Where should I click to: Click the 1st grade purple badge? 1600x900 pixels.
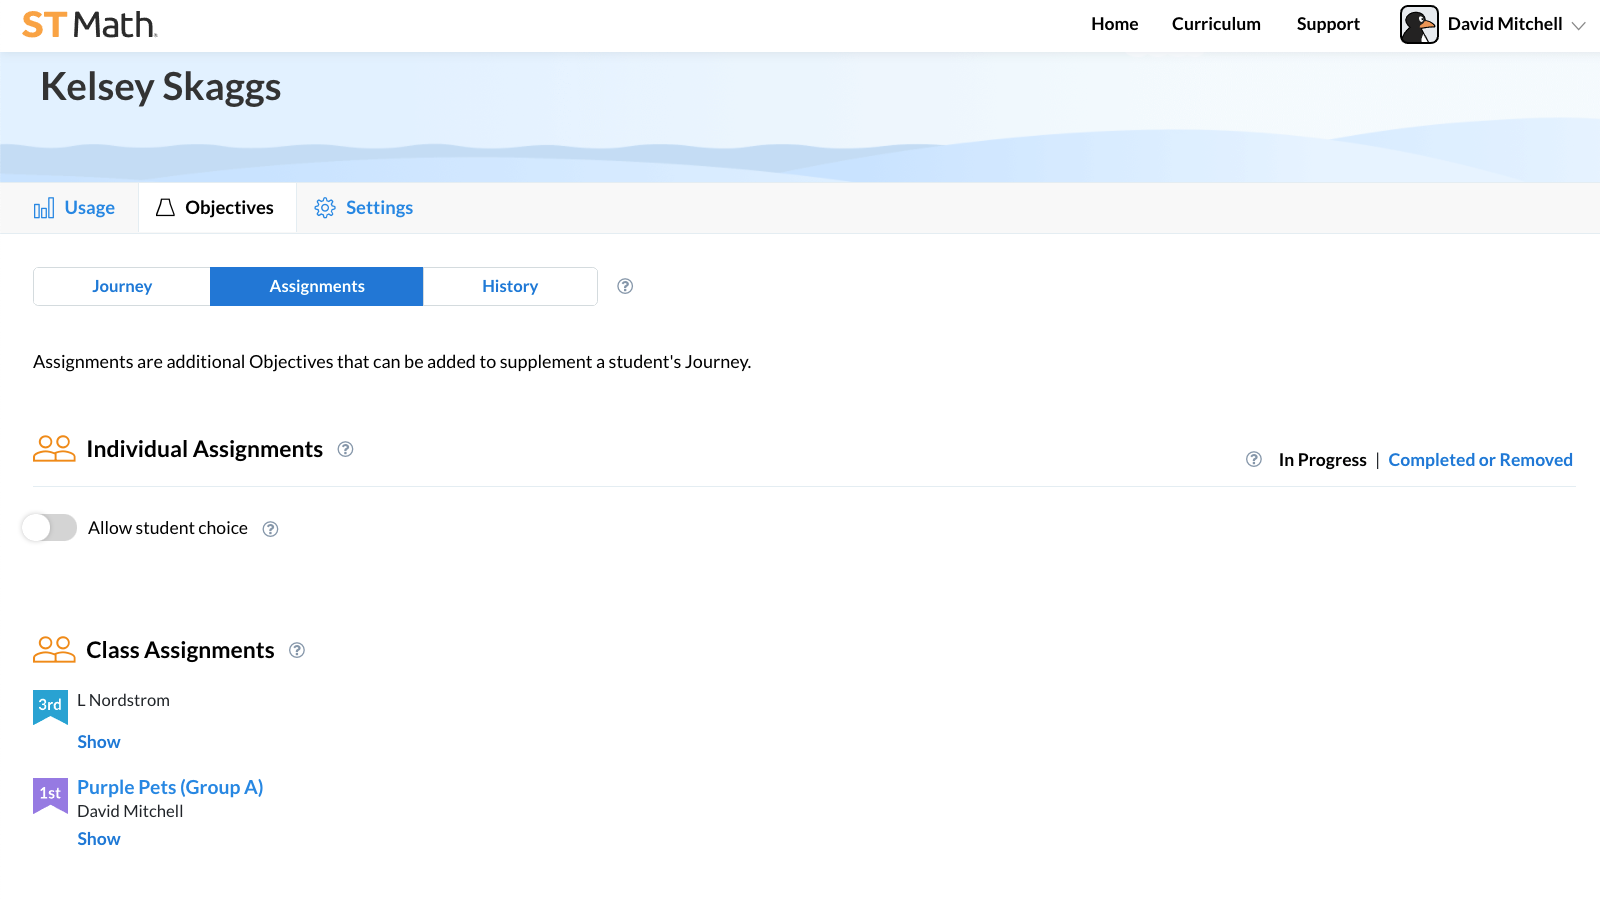[50, 794]
